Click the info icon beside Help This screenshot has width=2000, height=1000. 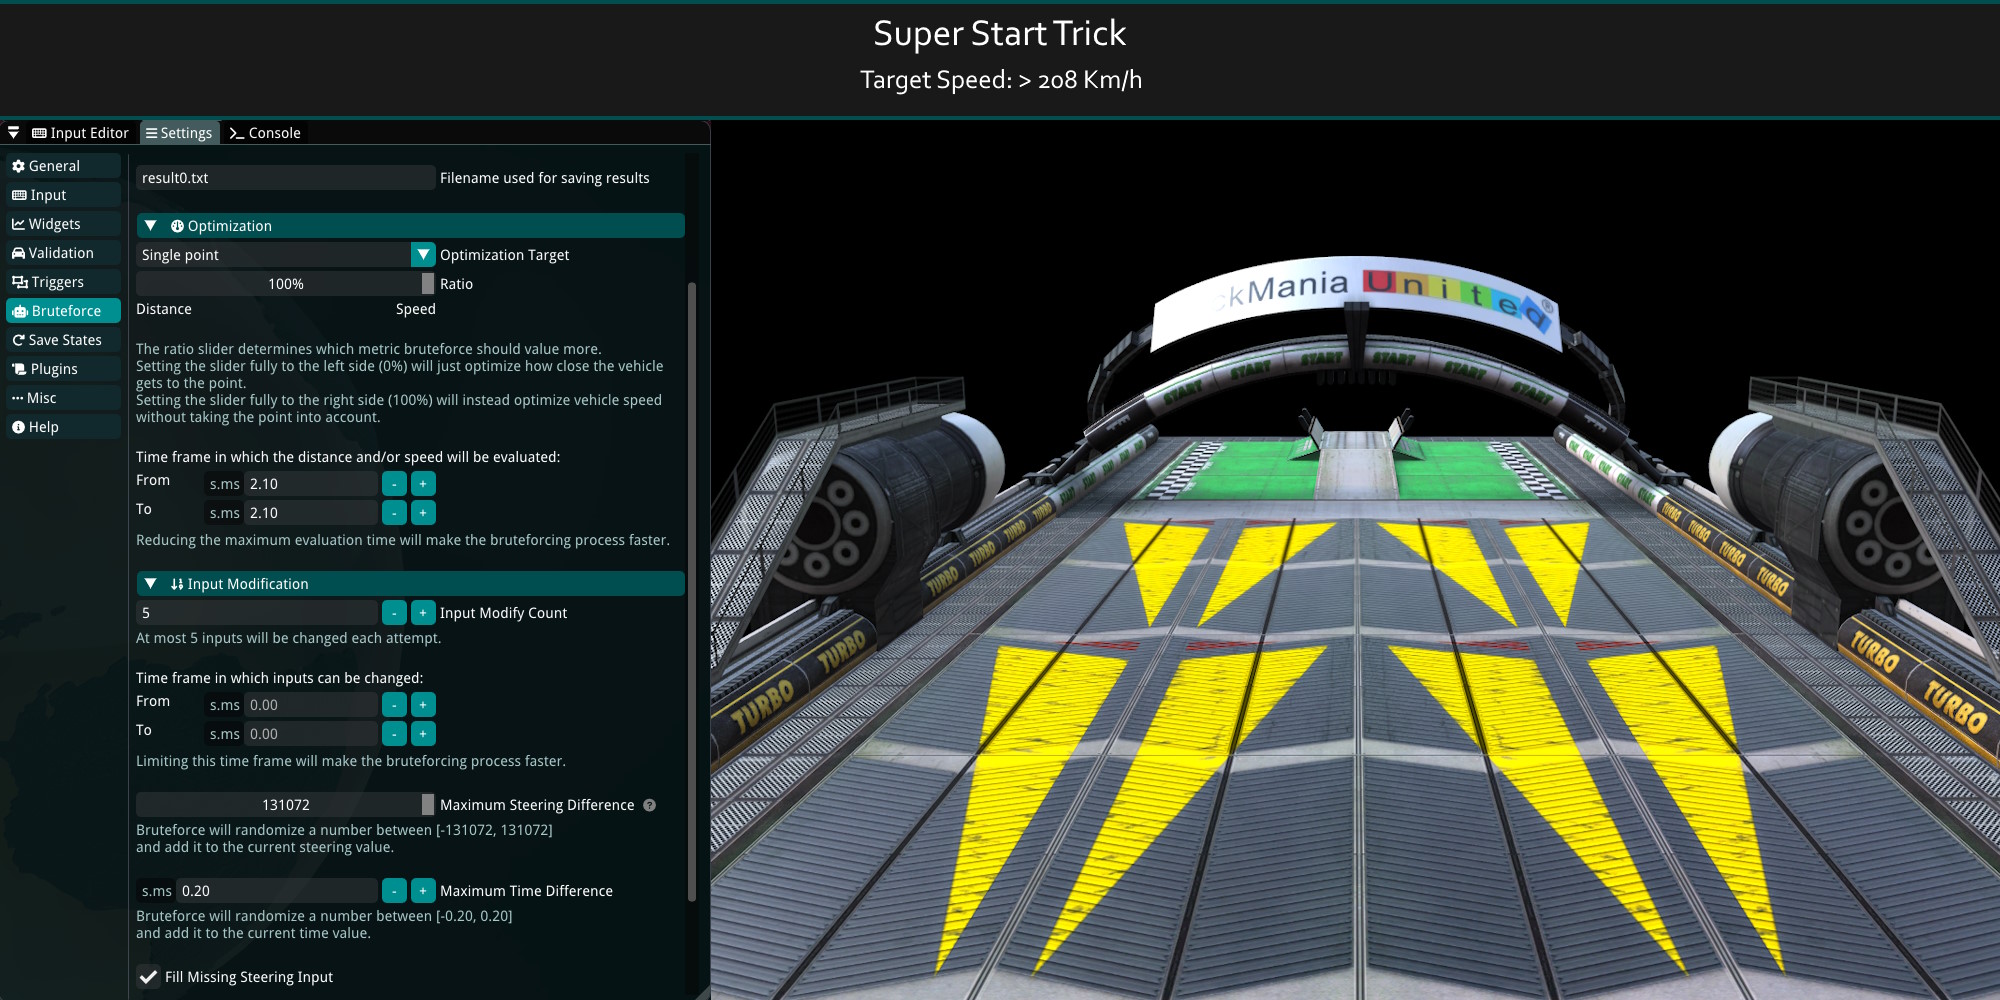[18, 427]
